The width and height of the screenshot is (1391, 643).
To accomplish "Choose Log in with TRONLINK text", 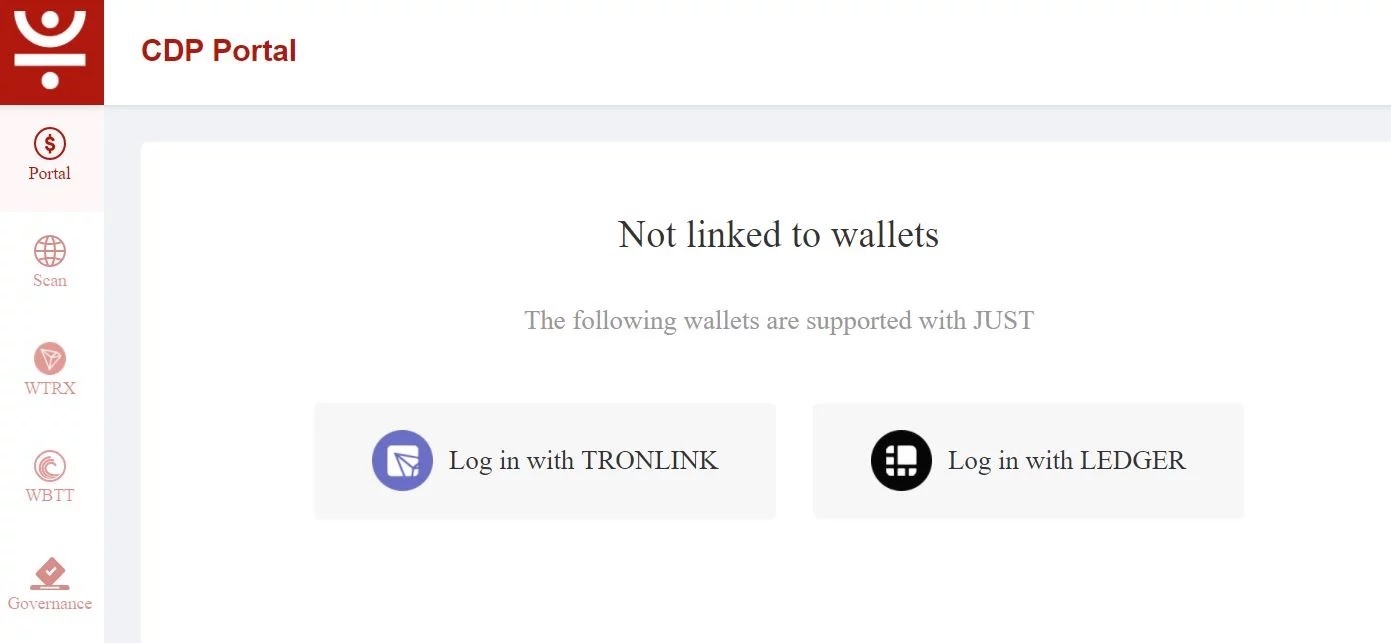I will coord(584,460).
